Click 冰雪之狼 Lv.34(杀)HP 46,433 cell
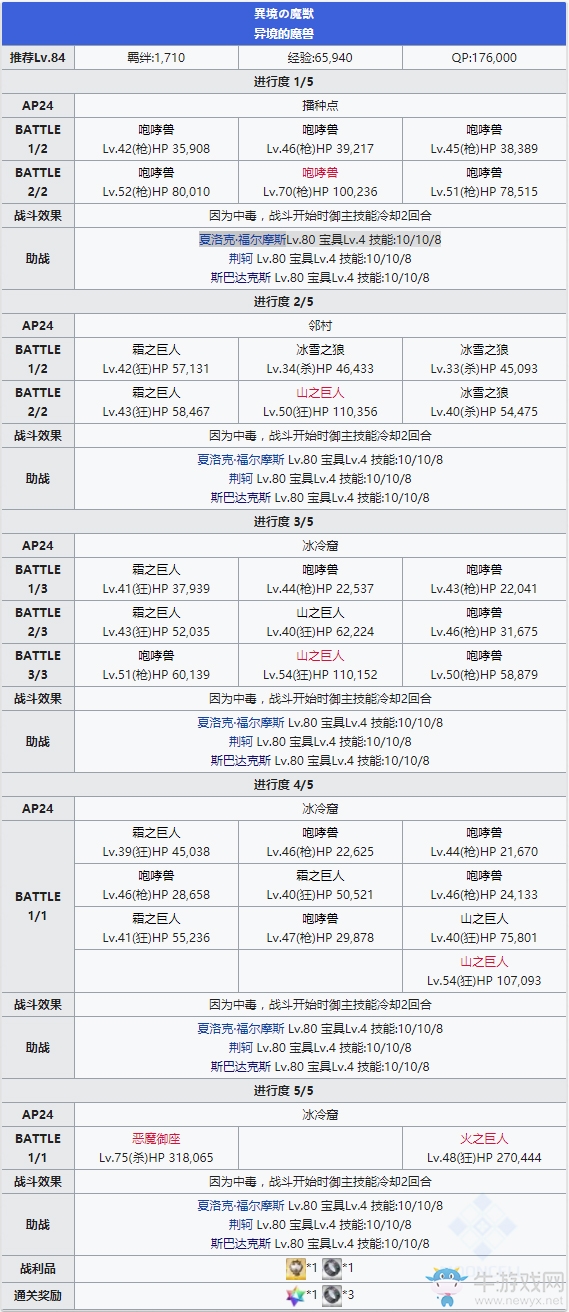This screenshot has height=1312, width=569. click(320, 359)
